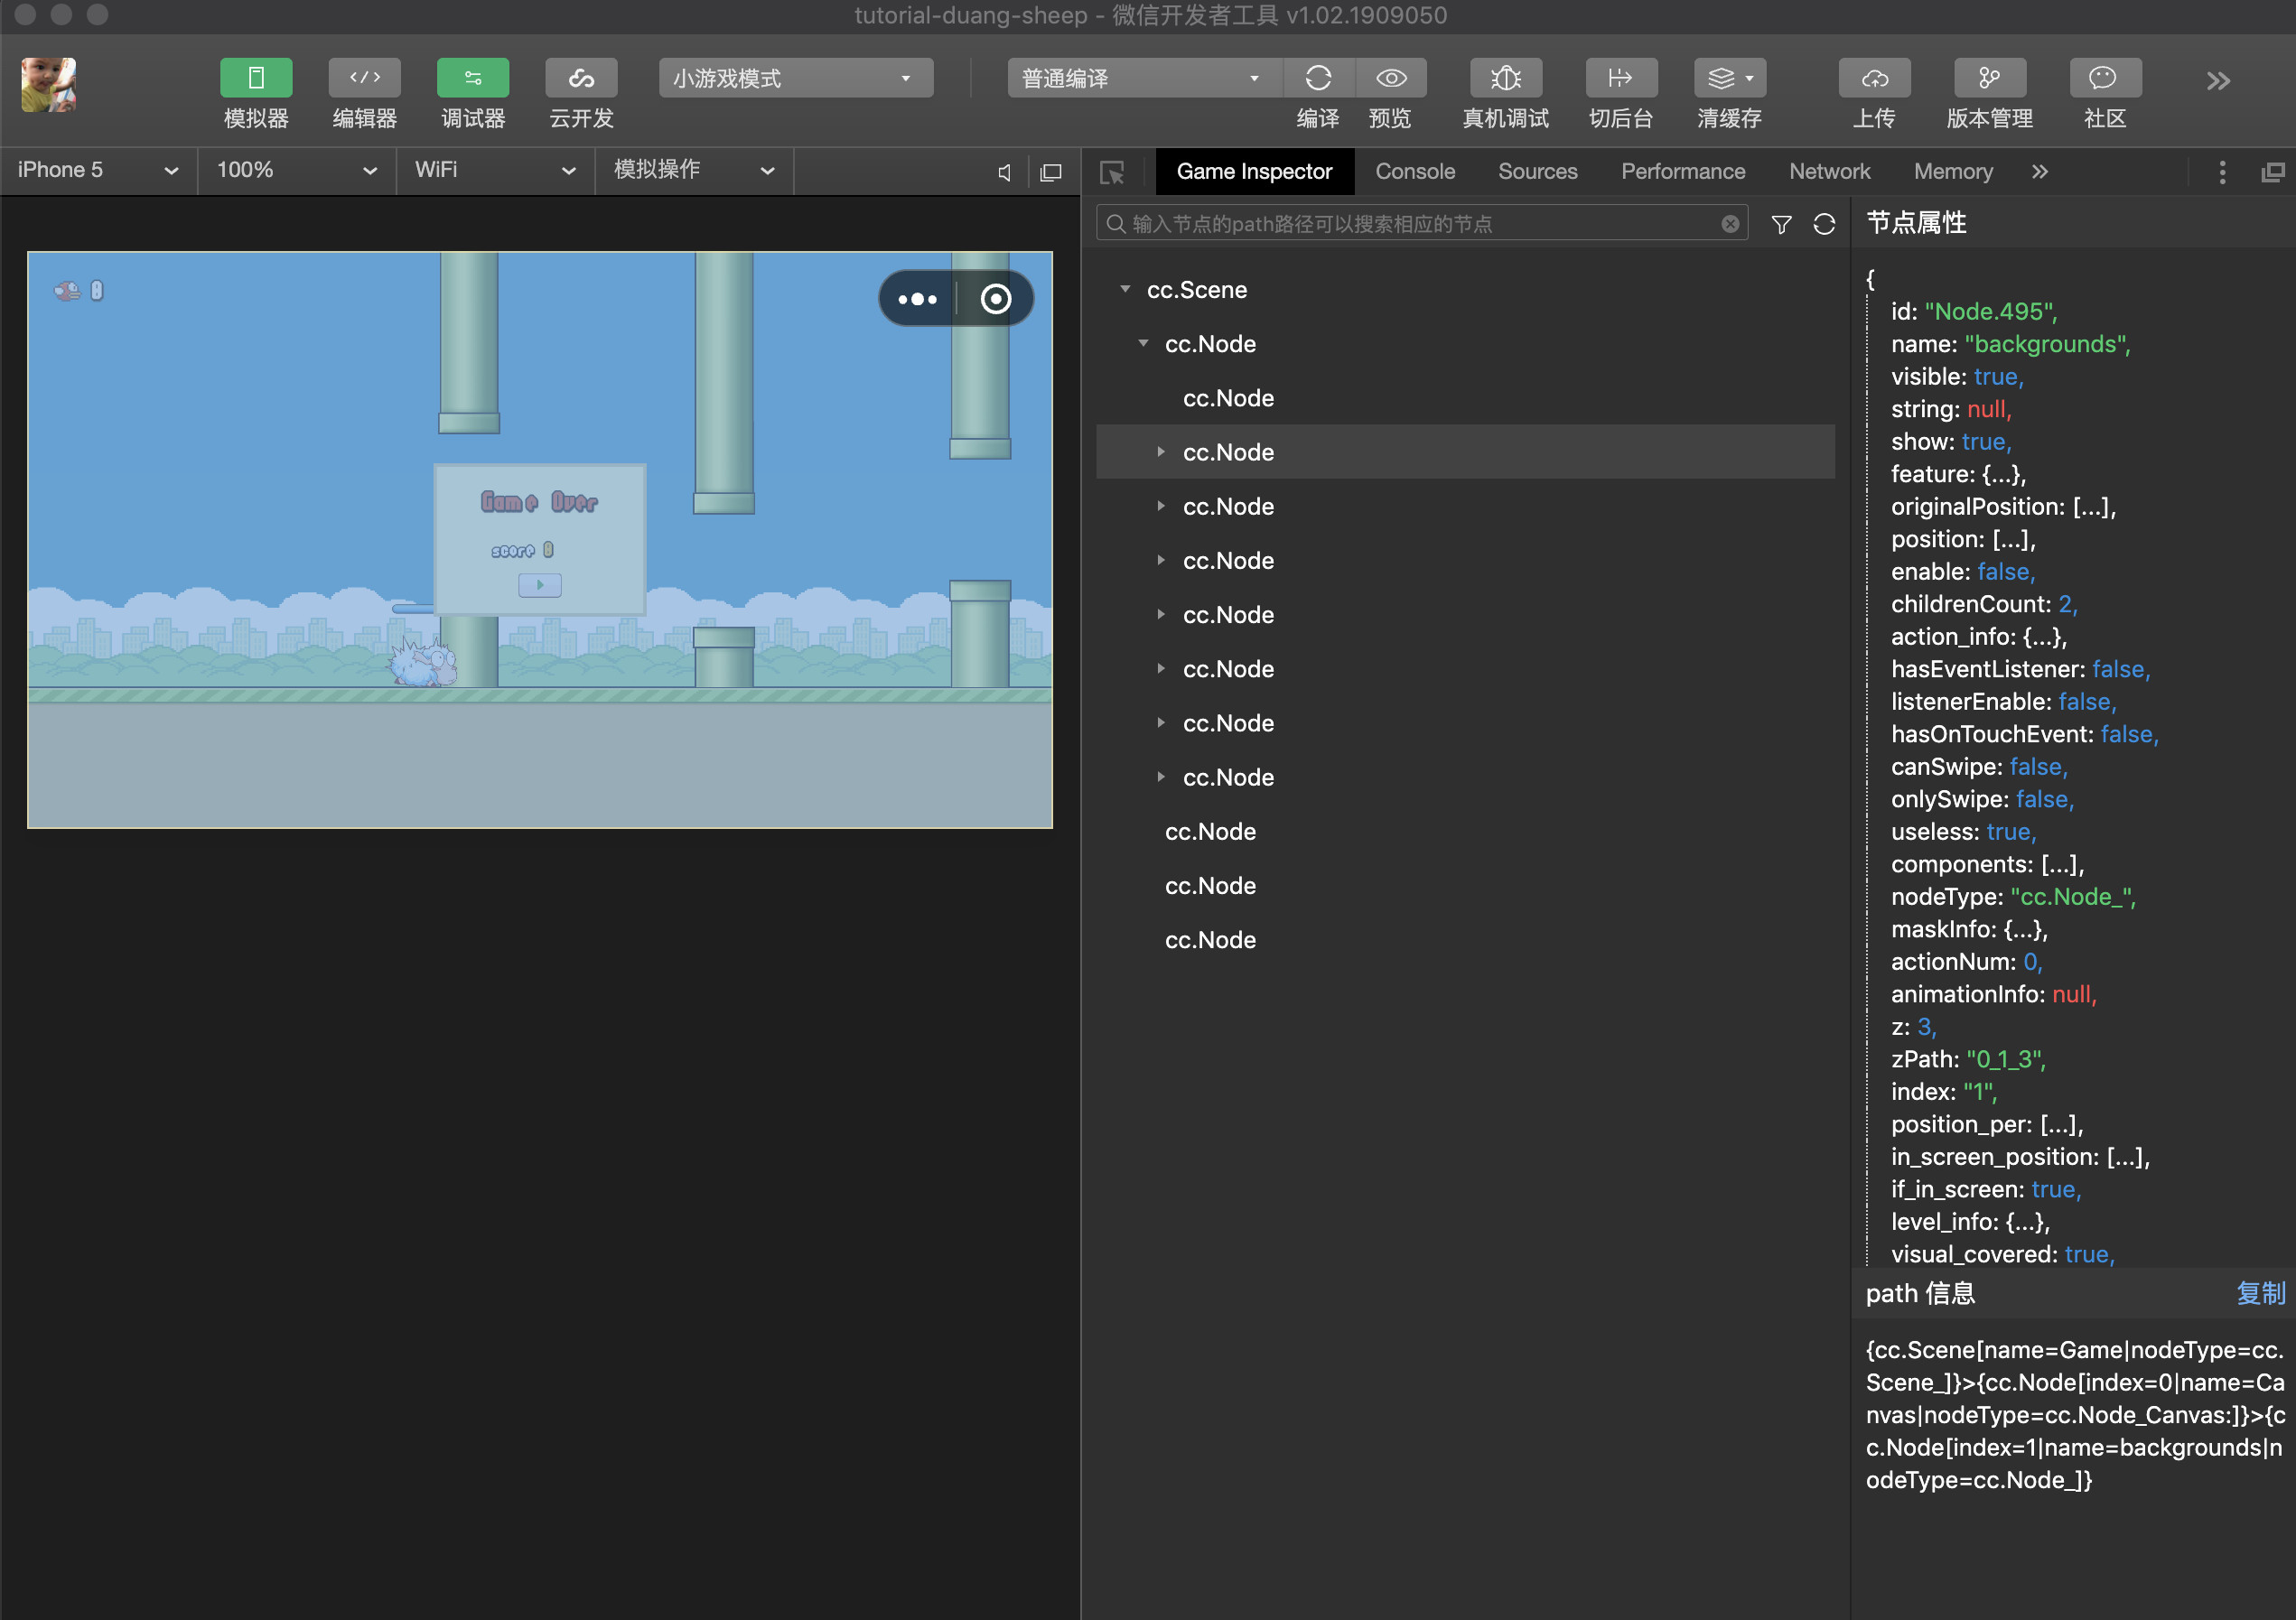This screenshot has height=1620, width=2296.
Task: Open the 社区 community chat icon
Action: [x=2104, y=78]
